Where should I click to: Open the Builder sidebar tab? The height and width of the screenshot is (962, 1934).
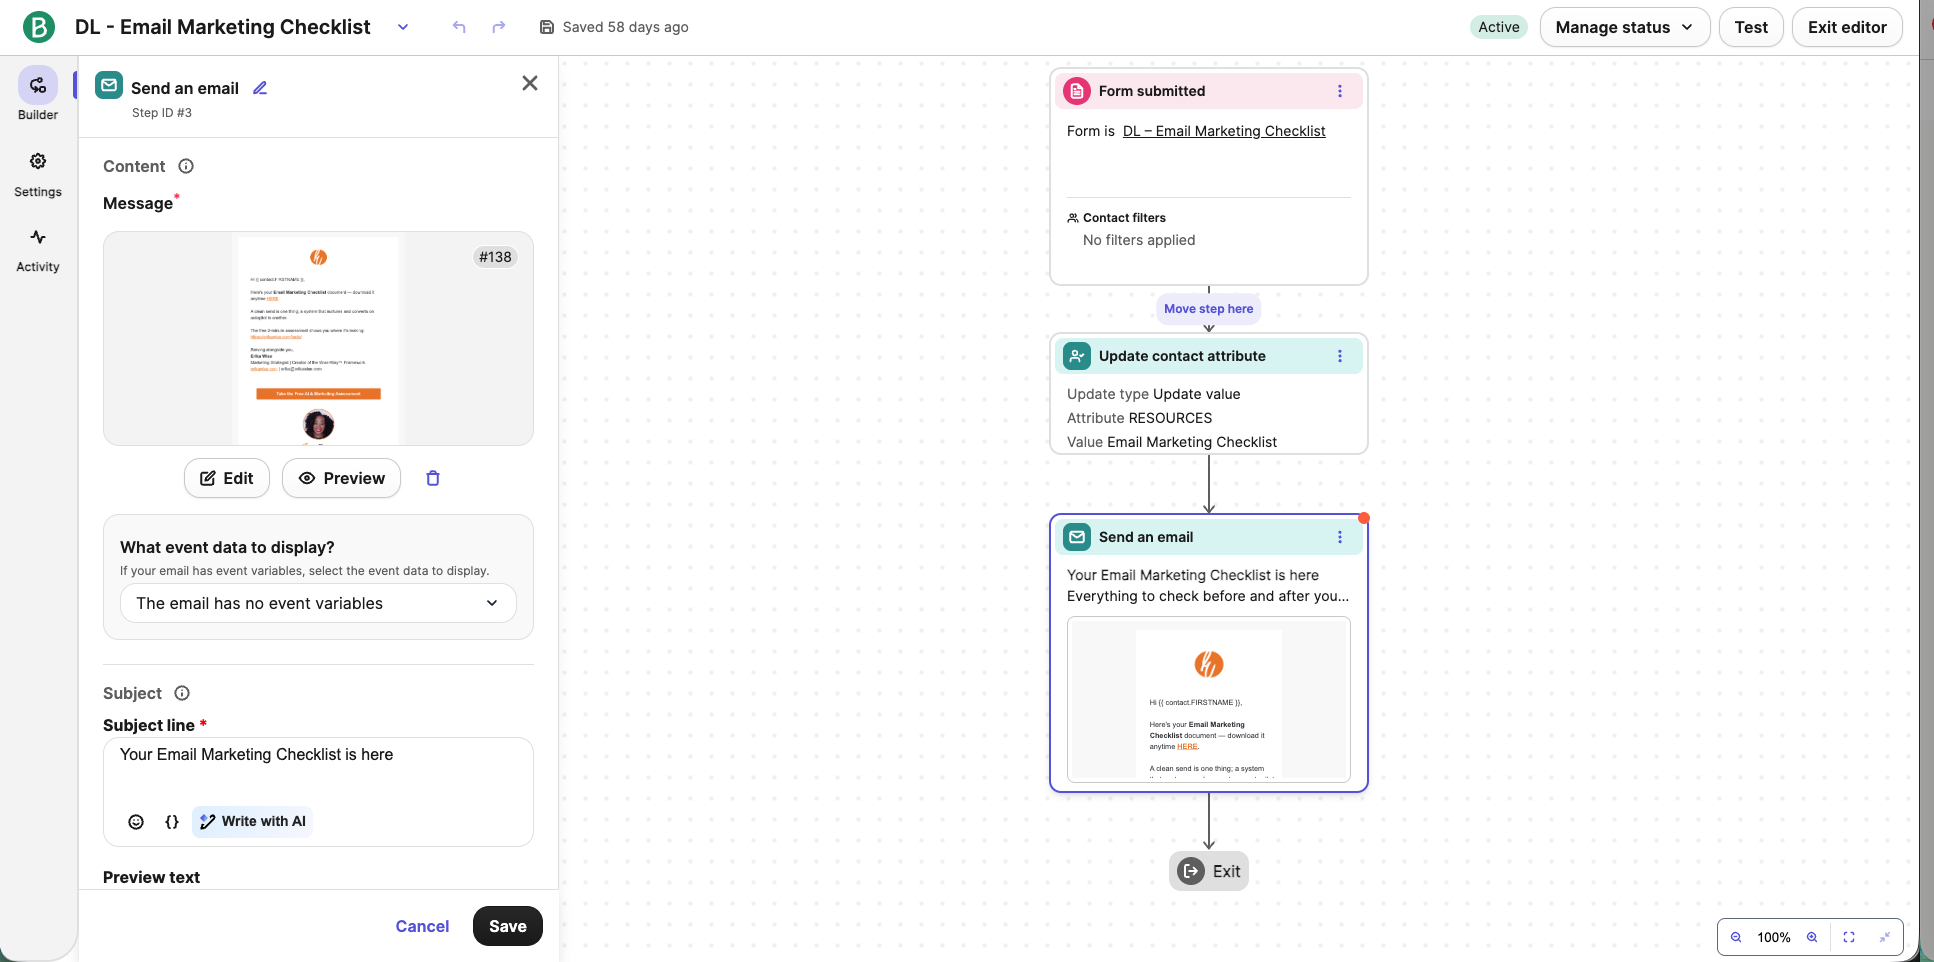click(38, 95)
